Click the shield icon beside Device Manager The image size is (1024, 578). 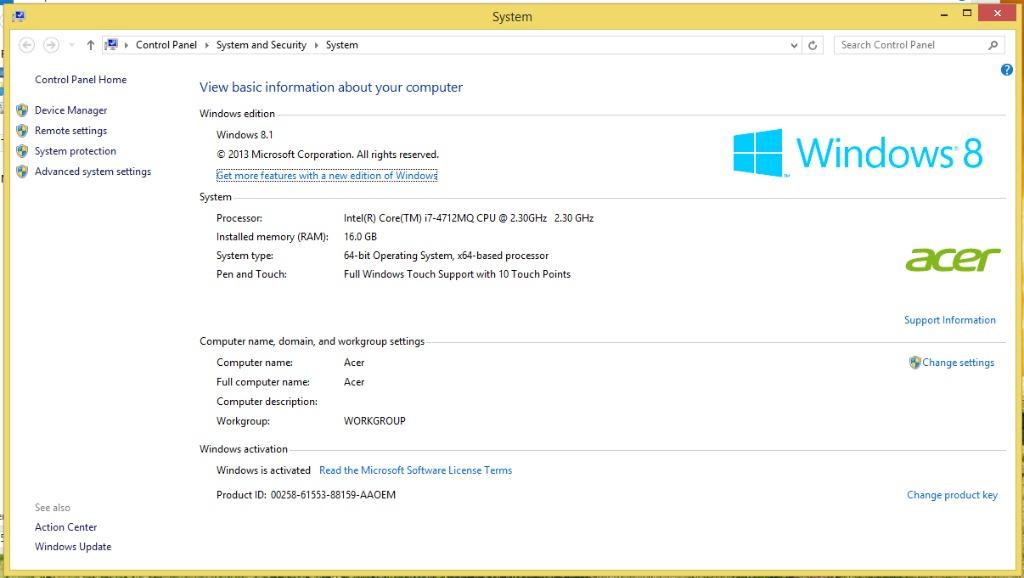[22, 110]
